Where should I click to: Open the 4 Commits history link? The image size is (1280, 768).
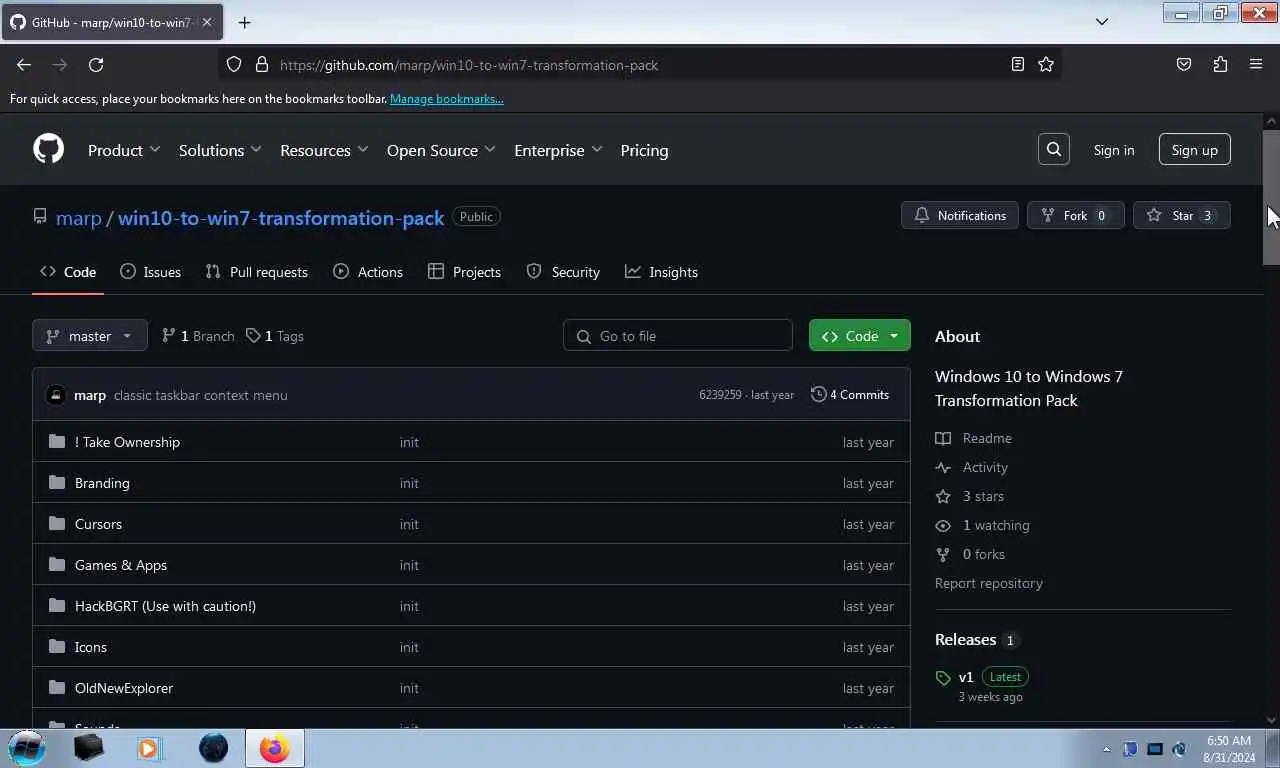[x=850, y=395]
